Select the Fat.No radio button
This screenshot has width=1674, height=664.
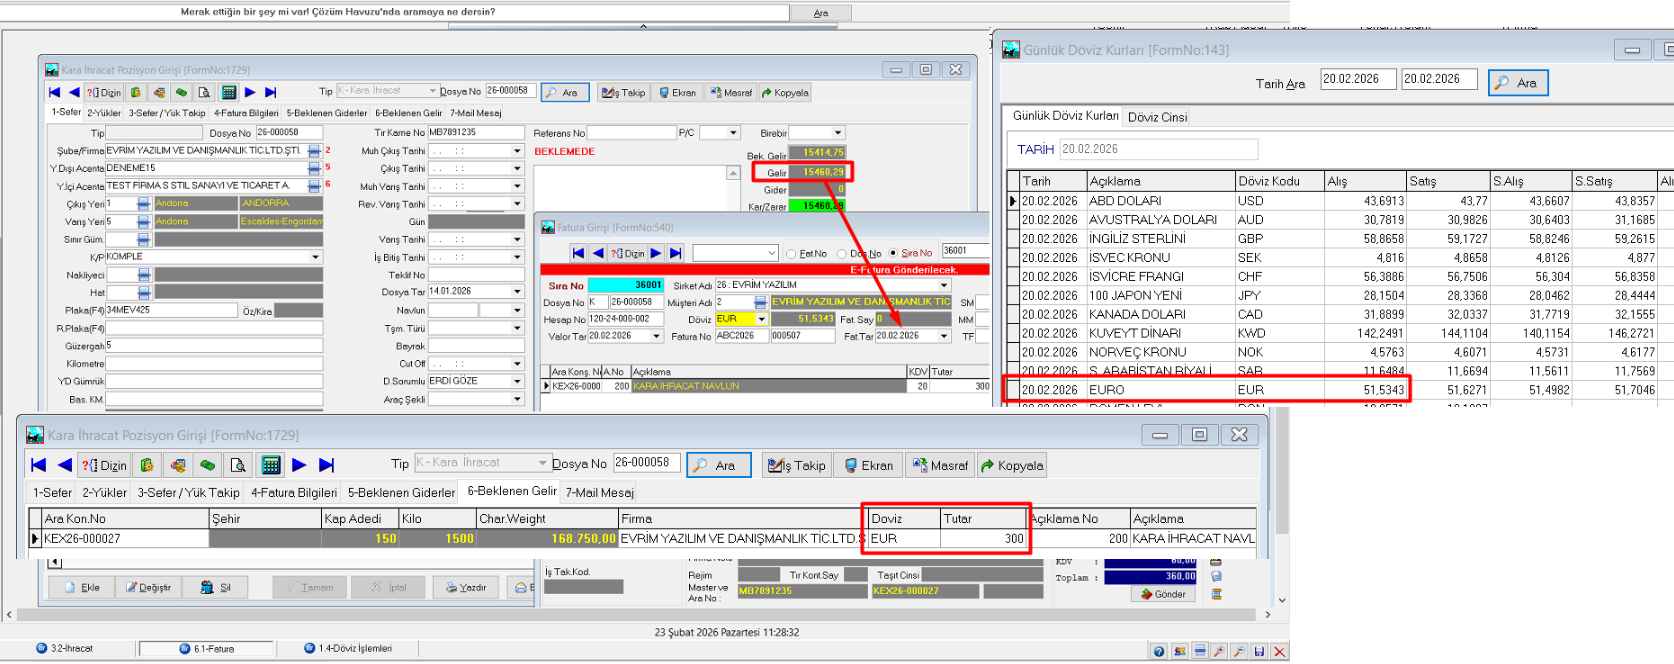[x=791, y=254]
